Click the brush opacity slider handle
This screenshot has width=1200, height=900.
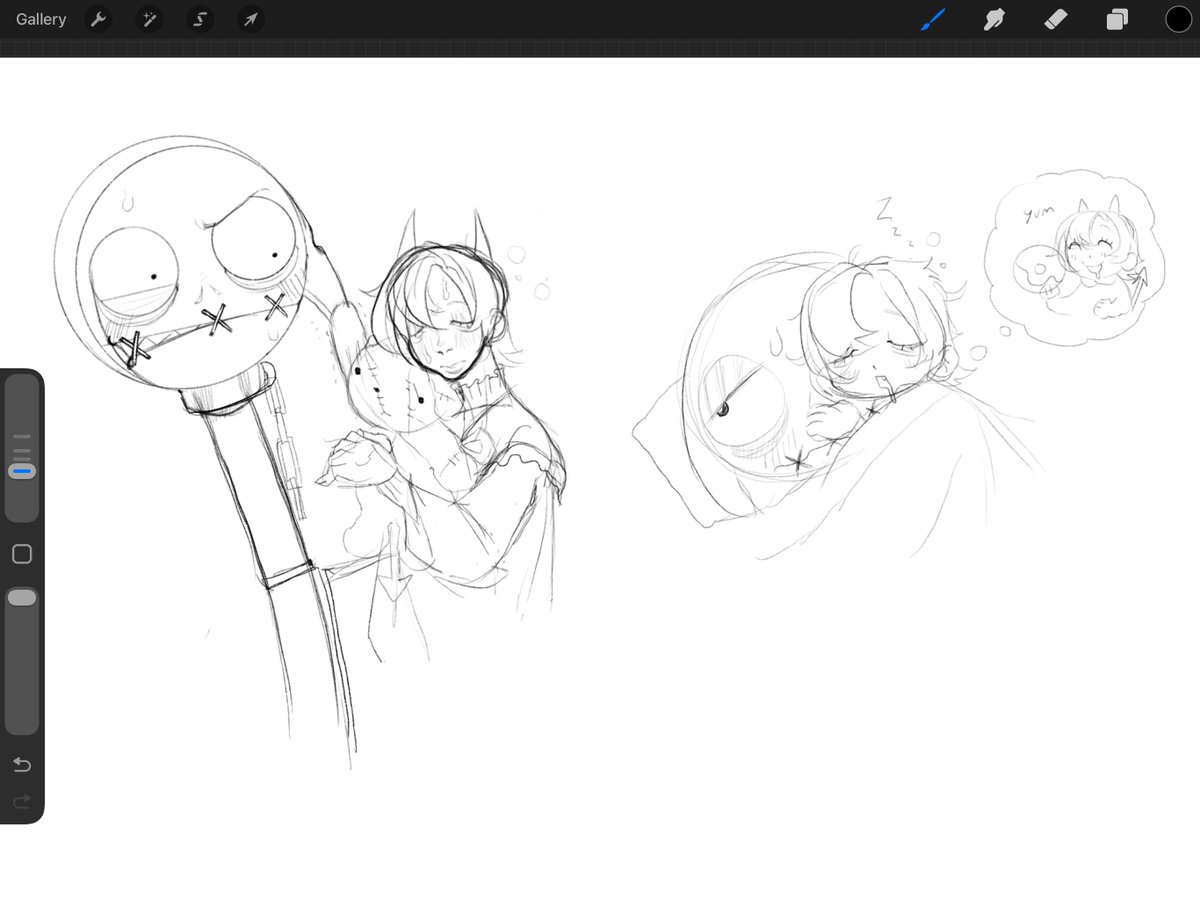[x=22, y=597]
